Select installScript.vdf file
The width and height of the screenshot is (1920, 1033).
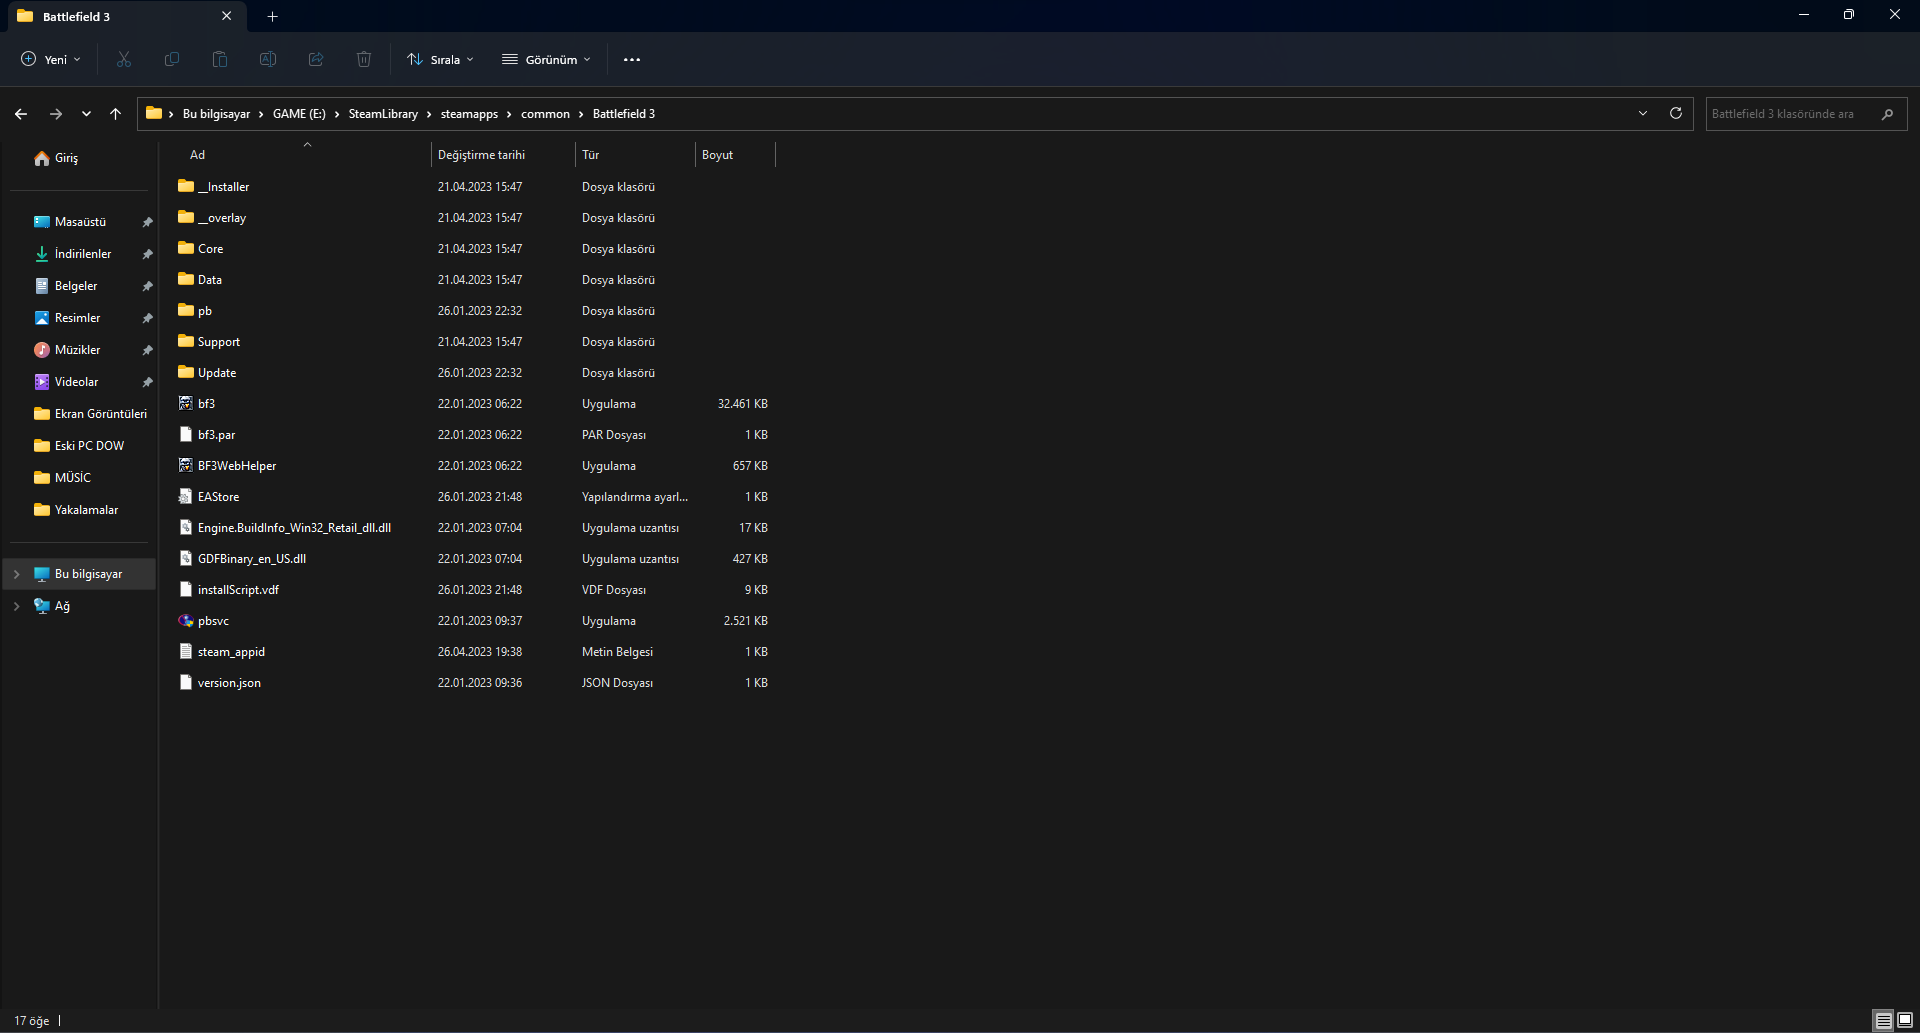[473, 590]
